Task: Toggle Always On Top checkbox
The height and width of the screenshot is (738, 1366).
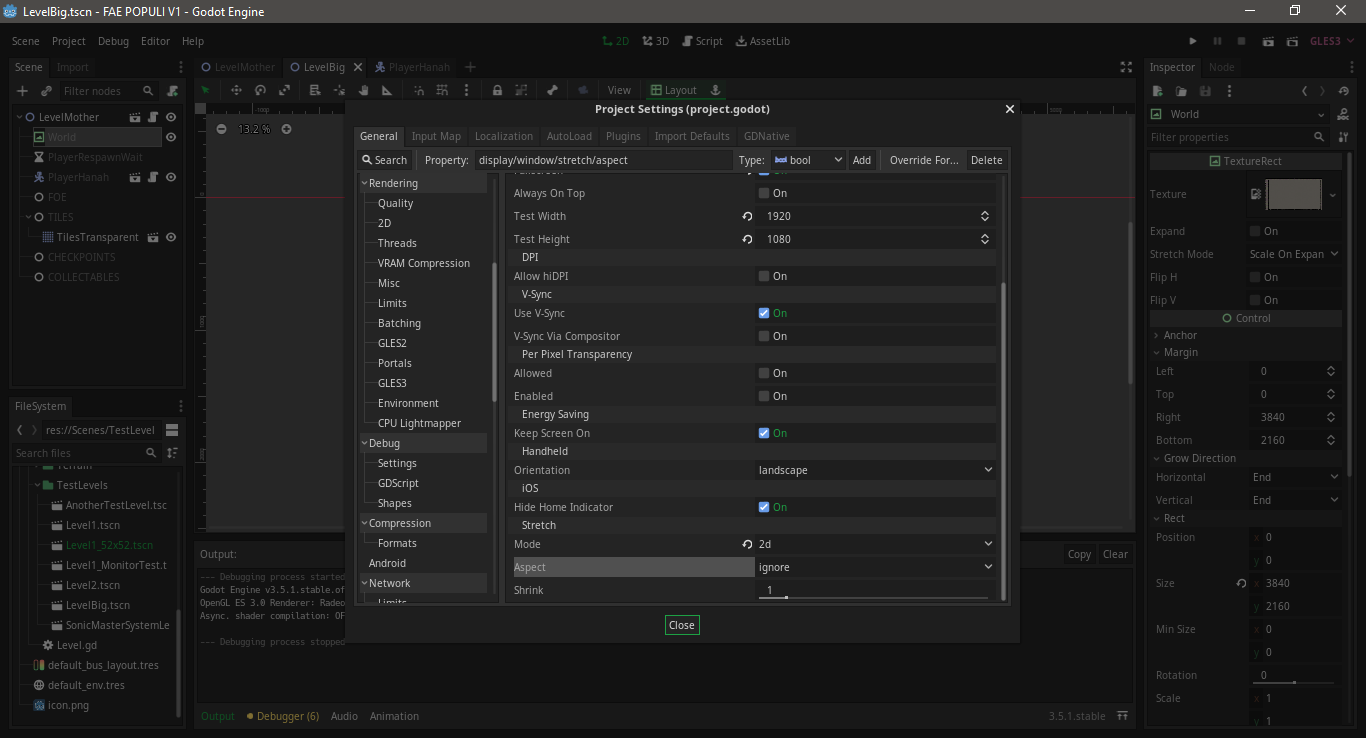Action: [764, 193]
